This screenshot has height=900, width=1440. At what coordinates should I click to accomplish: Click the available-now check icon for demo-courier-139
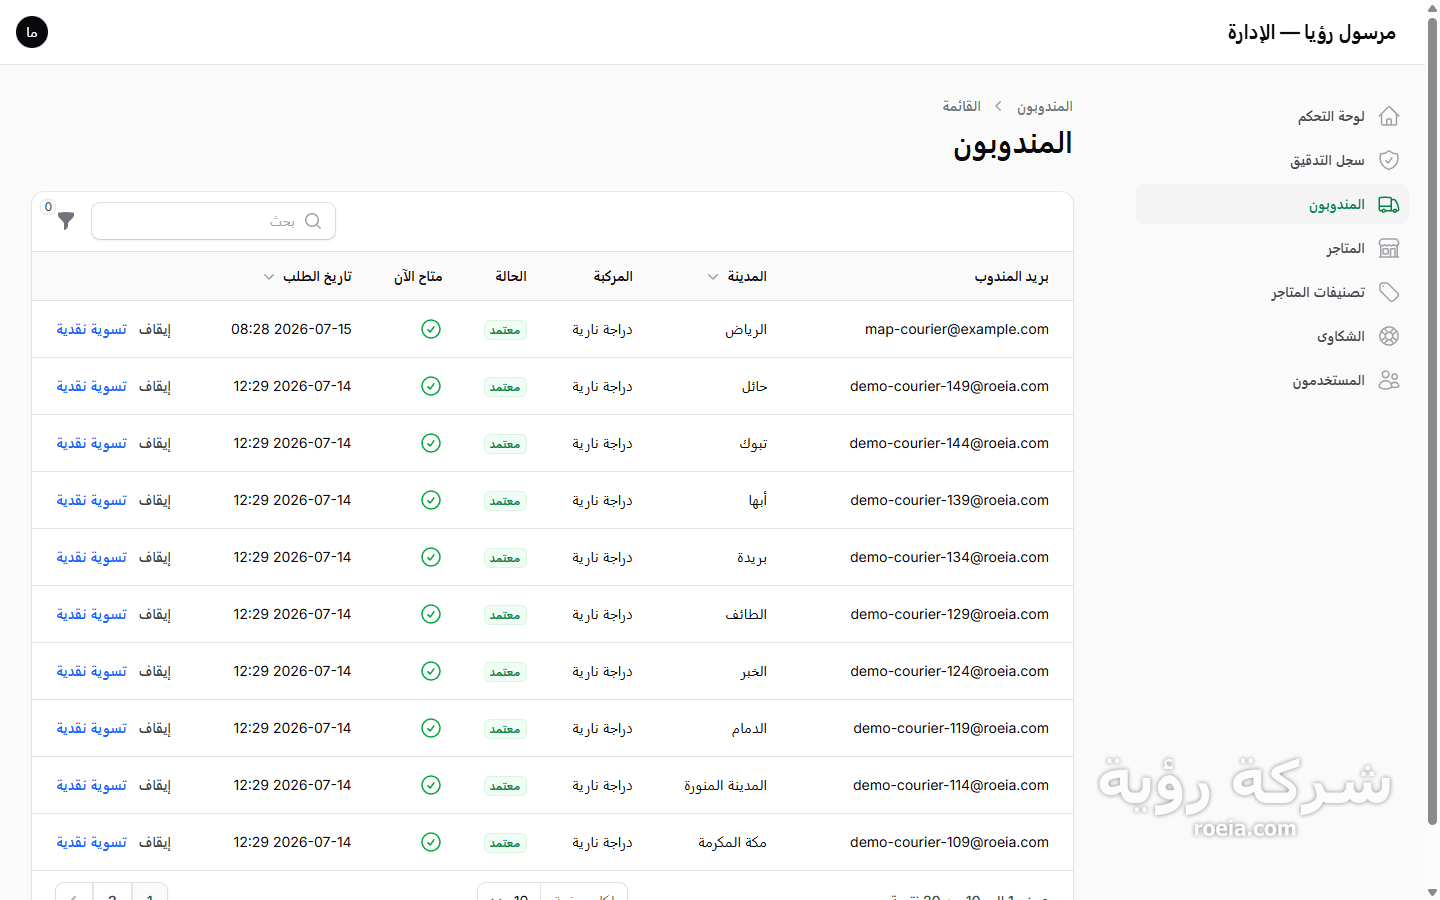pos(431,500)
